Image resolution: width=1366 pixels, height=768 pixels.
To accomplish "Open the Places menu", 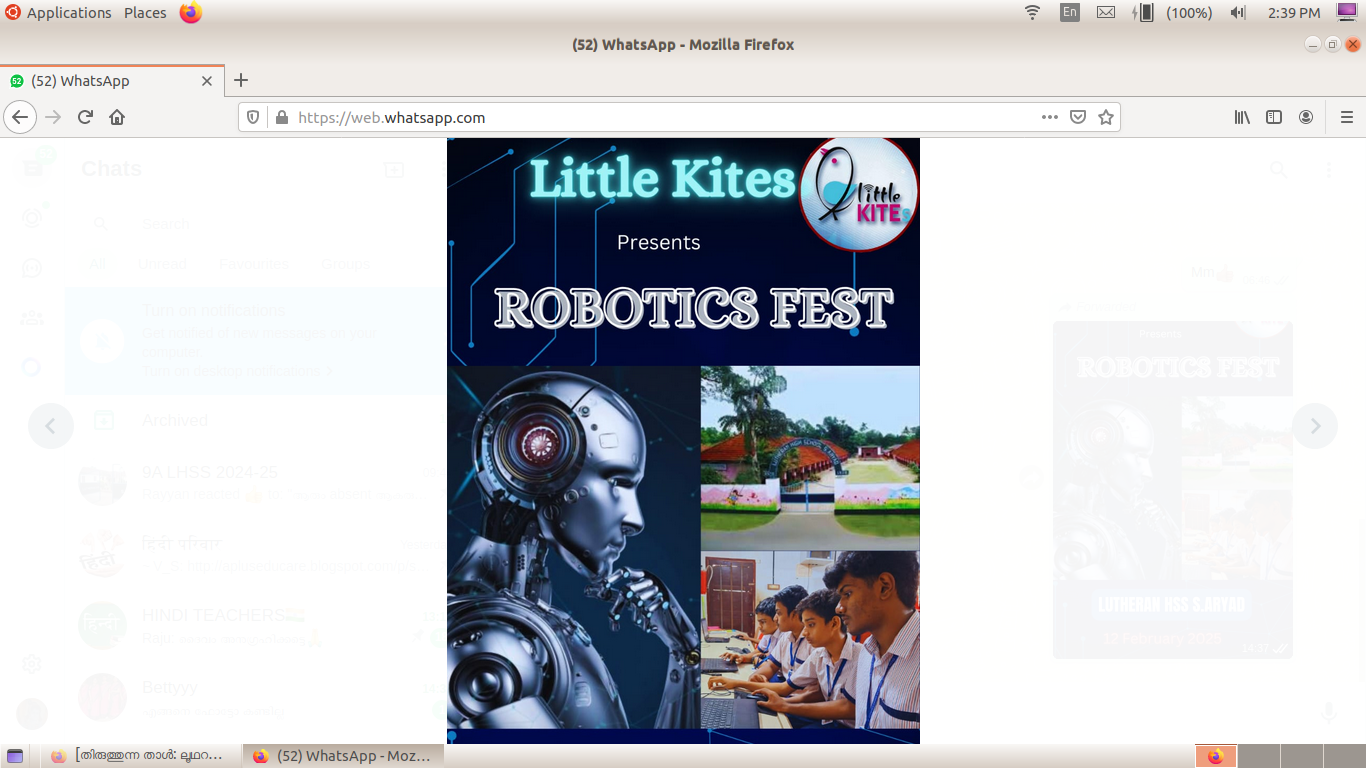I will [145, 13].
